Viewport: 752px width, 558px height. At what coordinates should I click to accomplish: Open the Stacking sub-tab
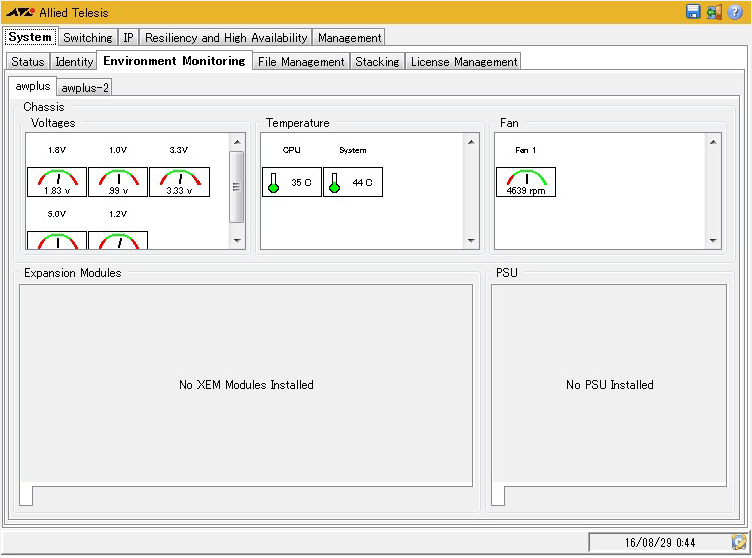click(377, 62)
